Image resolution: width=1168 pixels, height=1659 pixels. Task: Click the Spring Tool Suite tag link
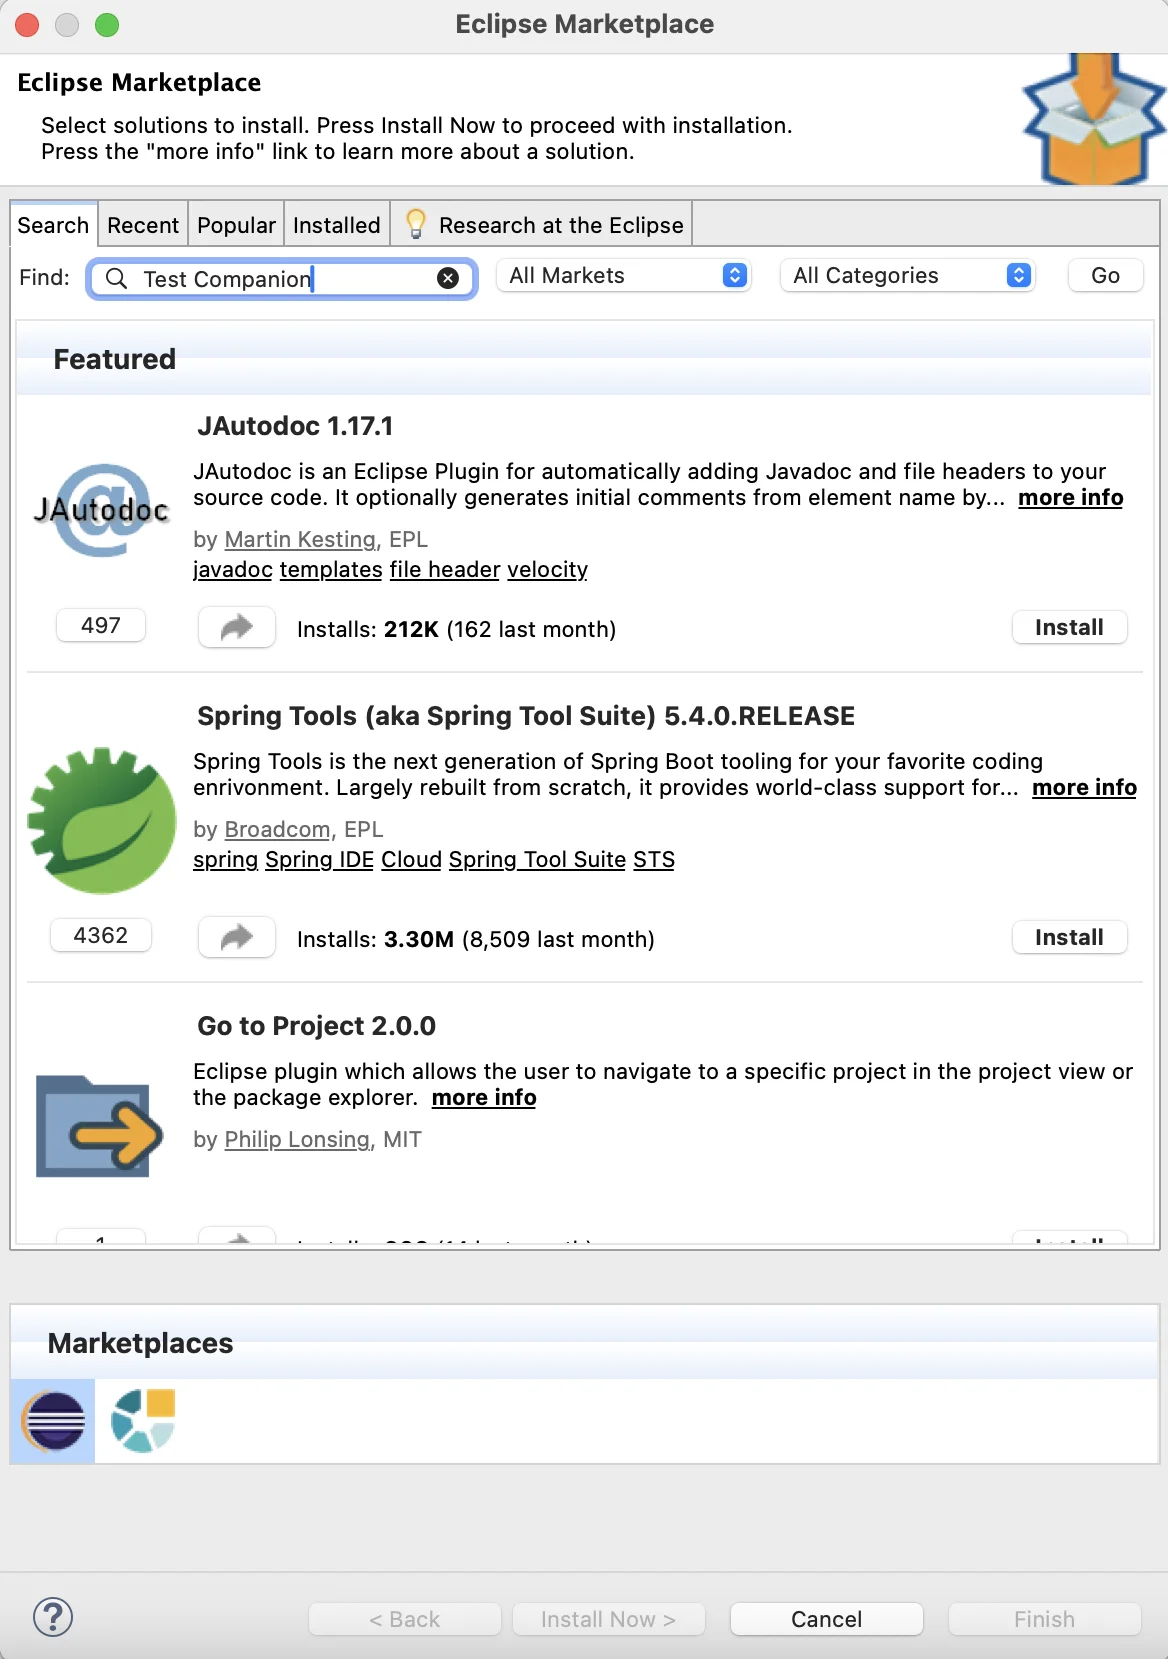tap(537, 860)
